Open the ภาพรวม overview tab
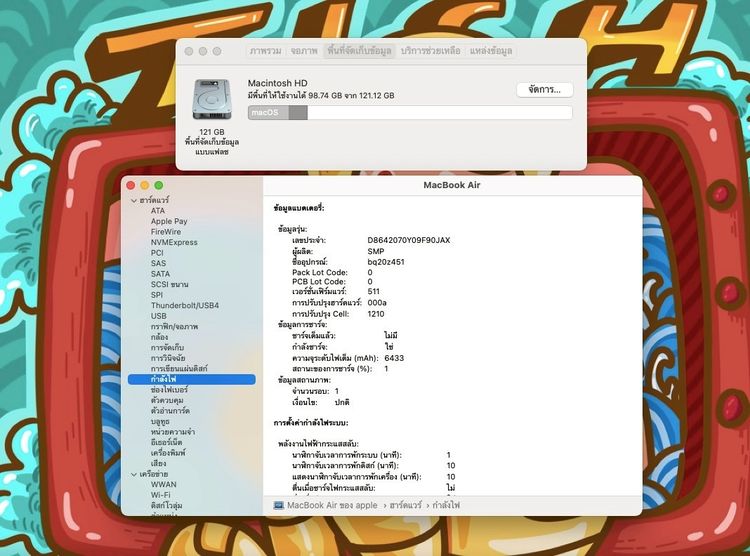 [265, 51]
